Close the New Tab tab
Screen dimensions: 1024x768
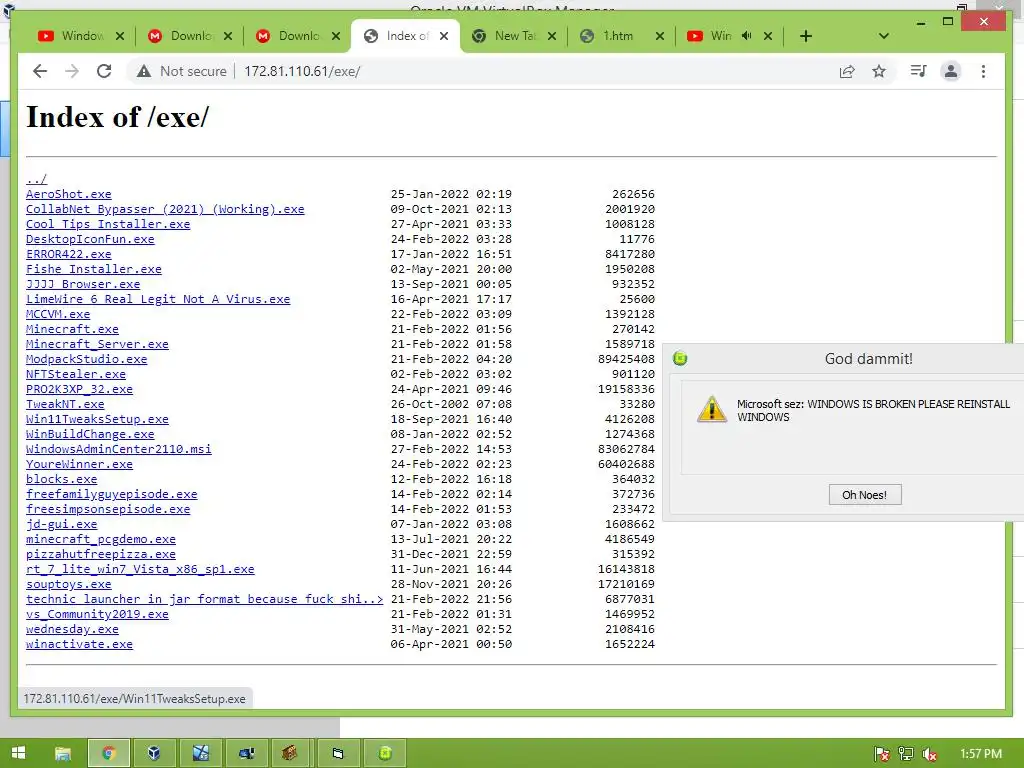pyautogui.click(x=552, y=36)
